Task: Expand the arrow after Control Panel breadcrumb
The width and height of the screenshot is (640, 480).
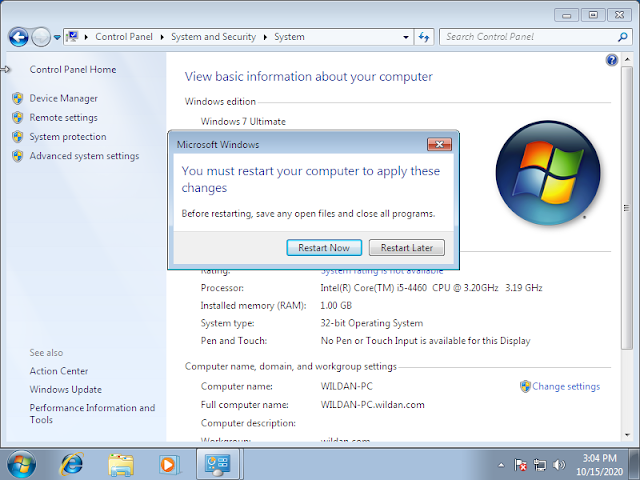Action: tap(162, 37)
